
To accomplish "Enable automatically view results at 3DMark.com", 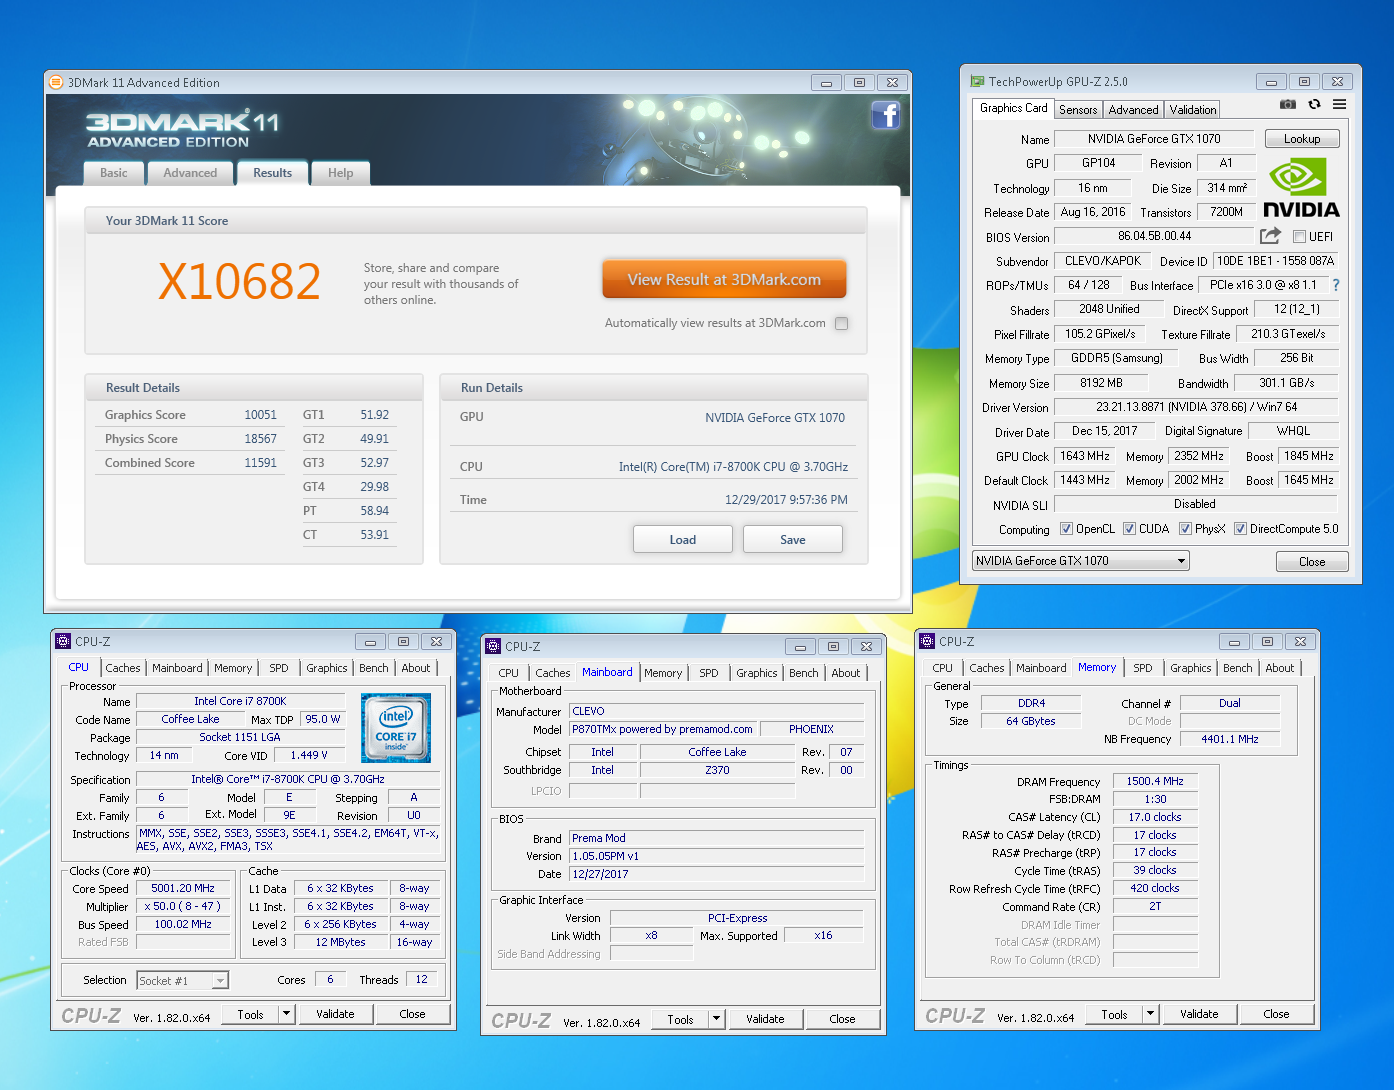I will pyautogui.click(x=841, y=323).
